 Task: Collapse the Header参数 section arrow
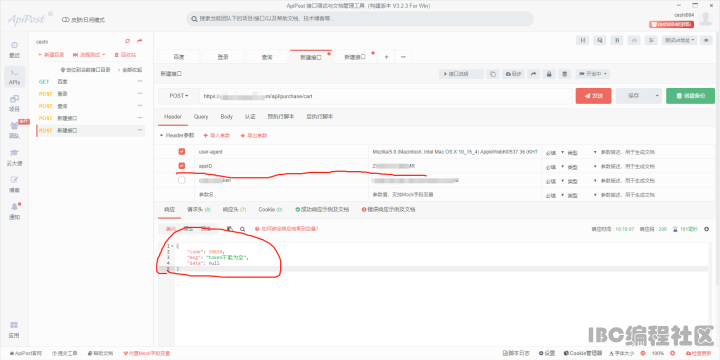161,136
